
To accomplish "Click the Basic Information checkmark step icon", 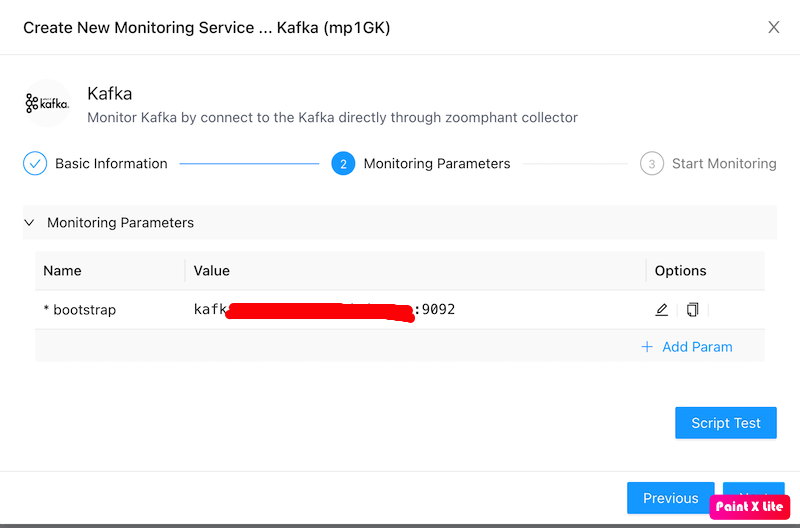I will (35, 164).
